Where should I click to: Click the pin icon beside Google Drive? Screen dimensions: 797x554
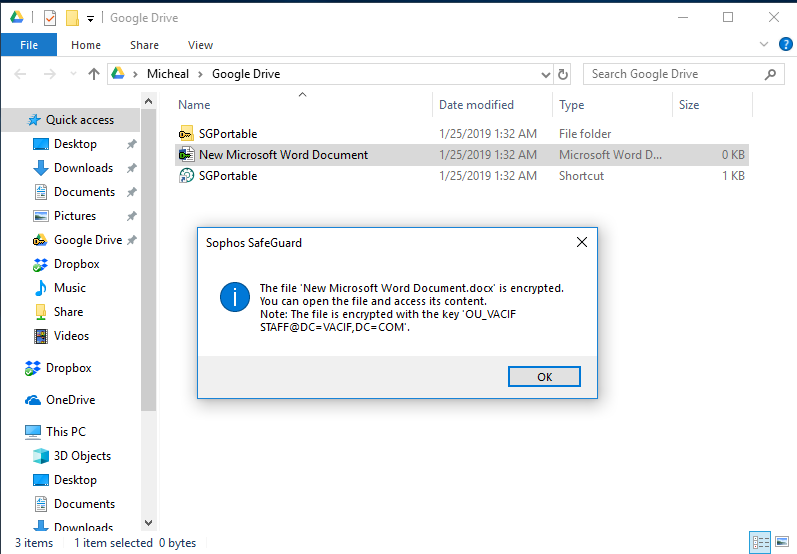132,240
